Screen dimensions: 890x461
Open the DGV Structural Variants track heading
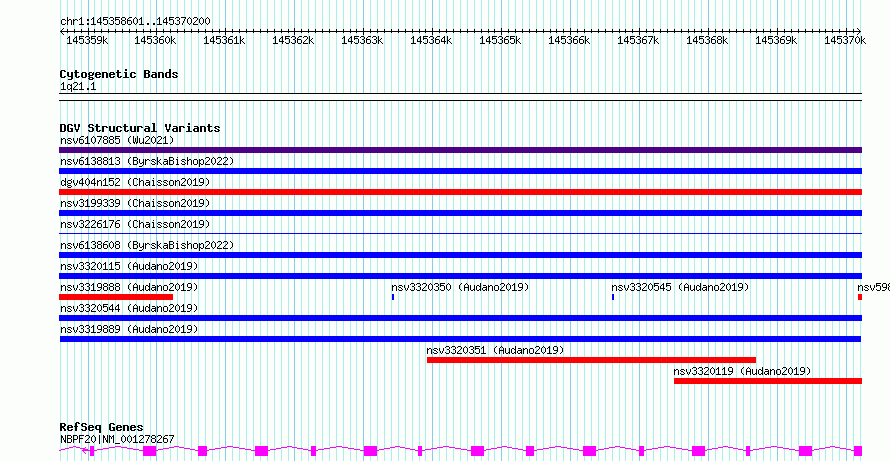(x=140, y=128)
